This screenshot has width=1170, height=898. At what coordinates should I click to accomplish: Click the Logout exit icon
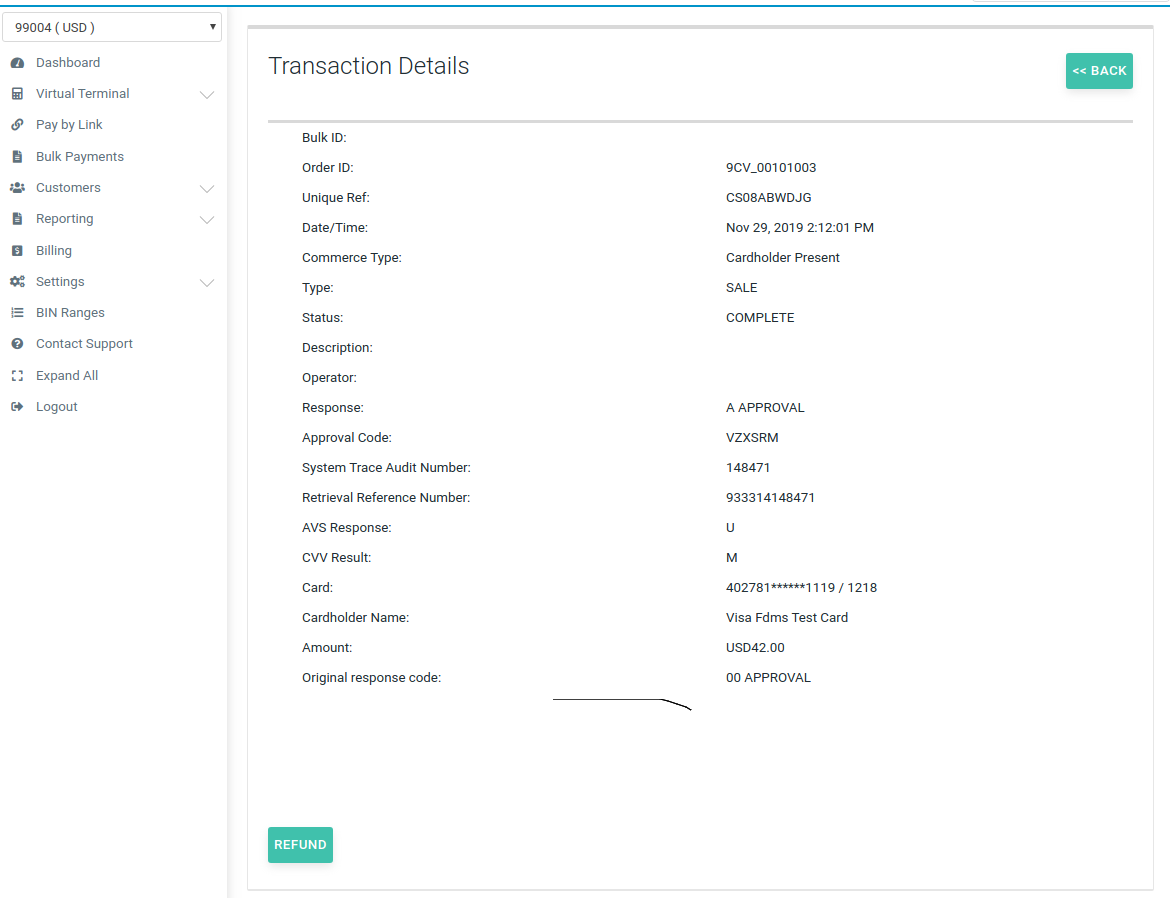point(17,407)
